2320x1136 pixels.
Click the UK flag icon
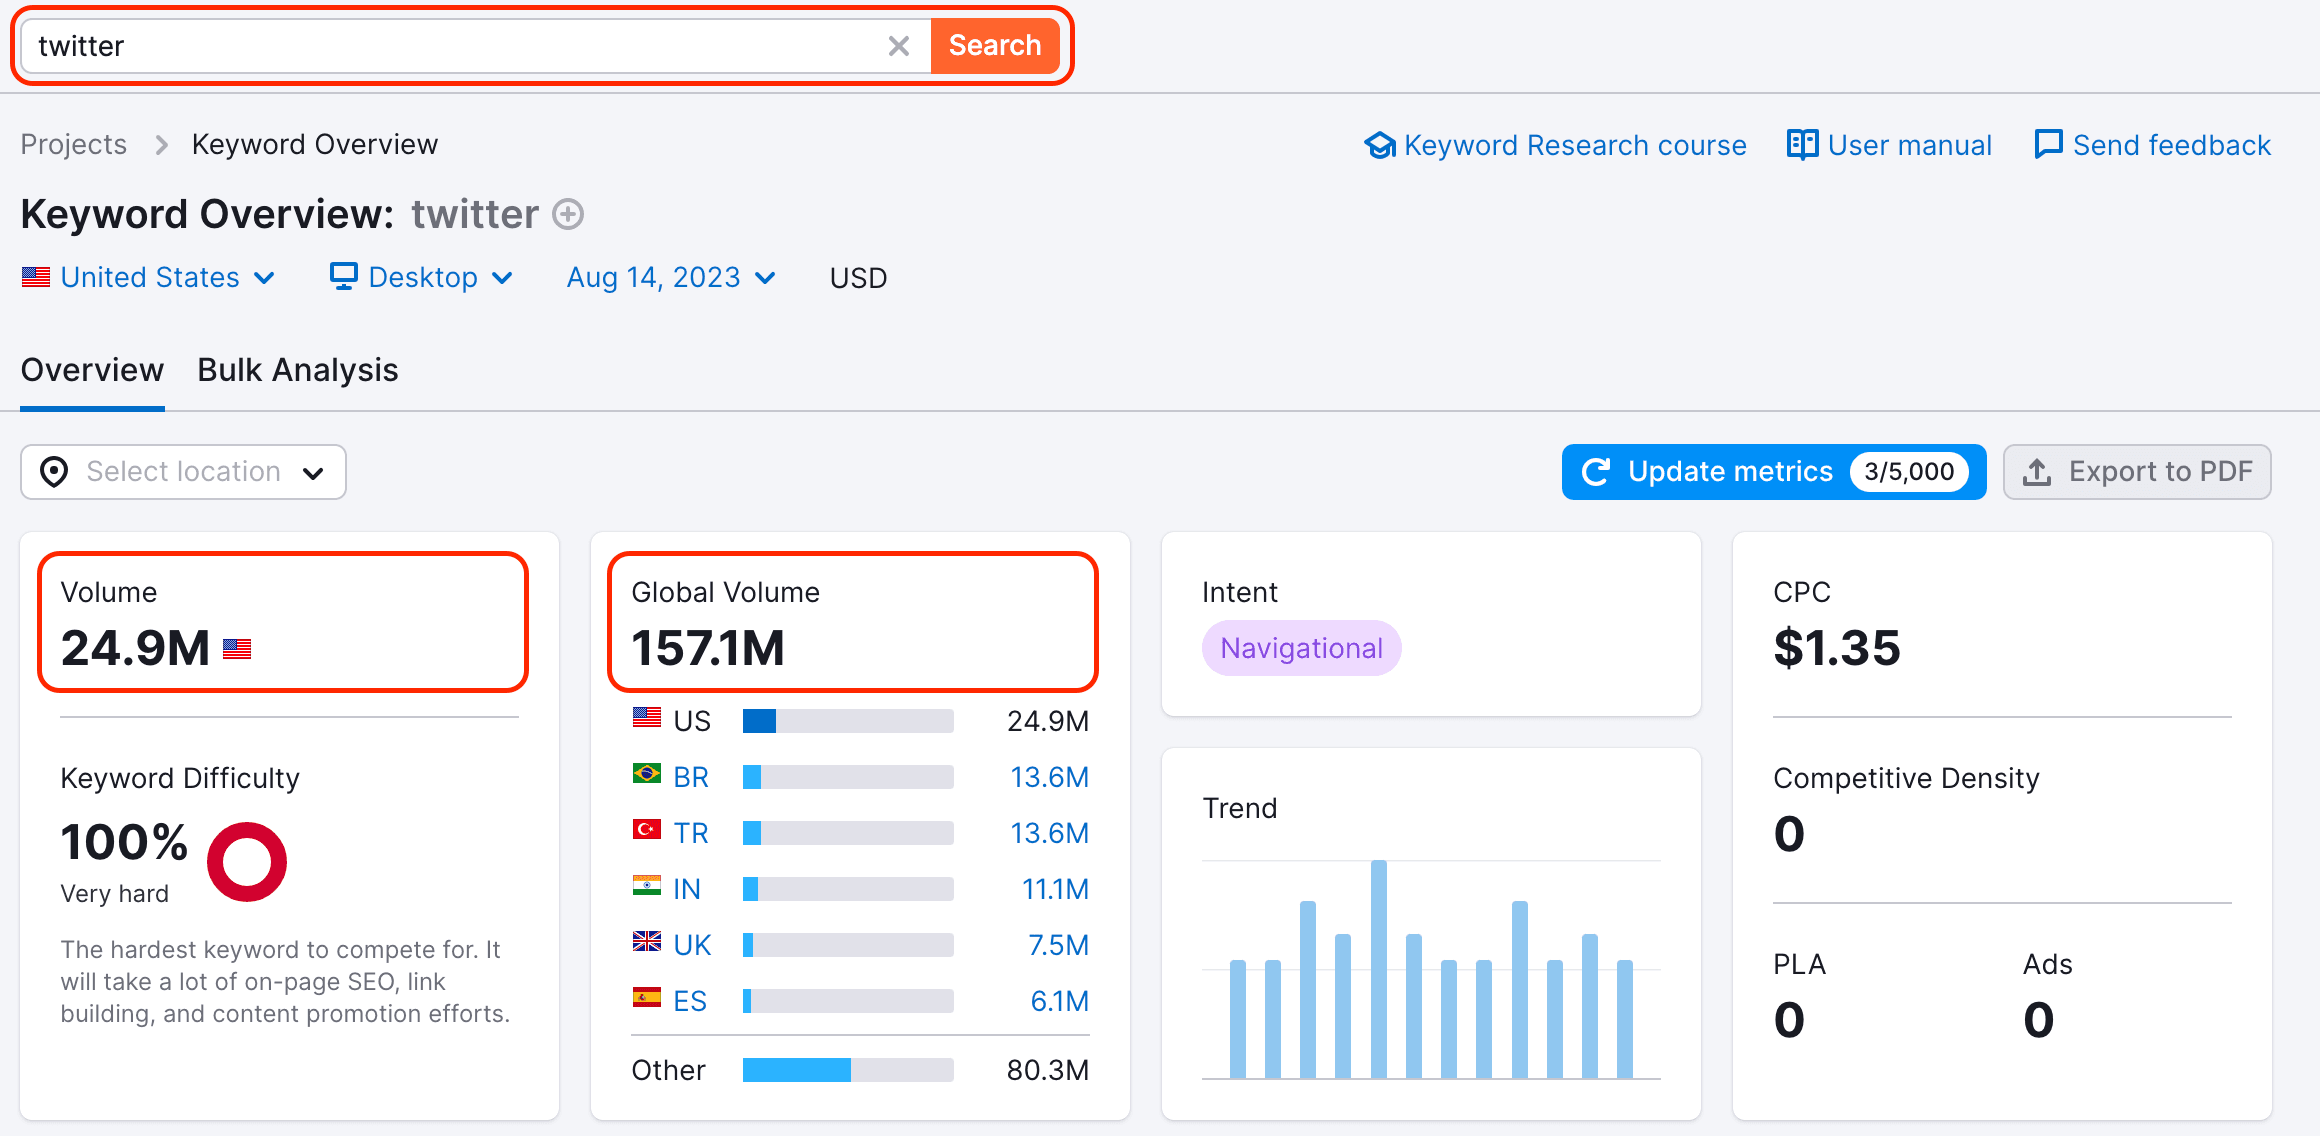[x=647, y=942]
